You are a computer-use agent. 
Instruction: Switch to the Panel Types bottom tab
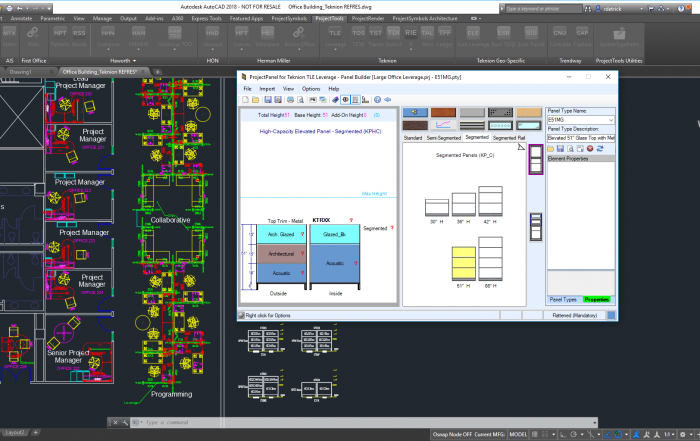pyautogui.click(x=563, y=300)
